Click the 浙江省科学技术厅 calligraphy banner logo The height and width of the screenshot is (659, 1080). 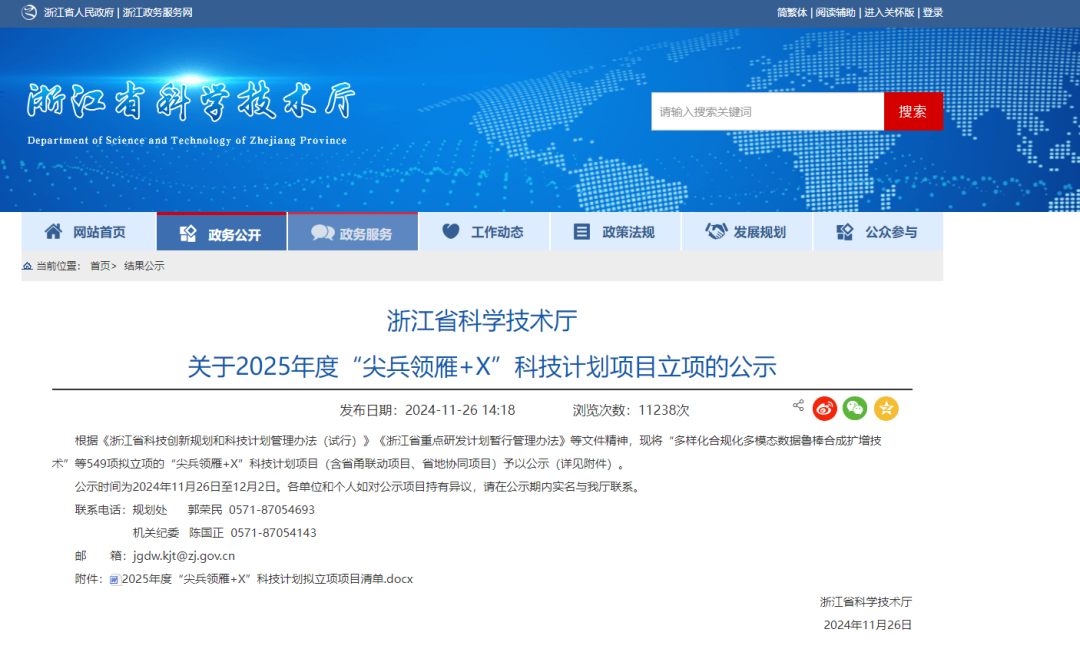[x=191, y=101]
